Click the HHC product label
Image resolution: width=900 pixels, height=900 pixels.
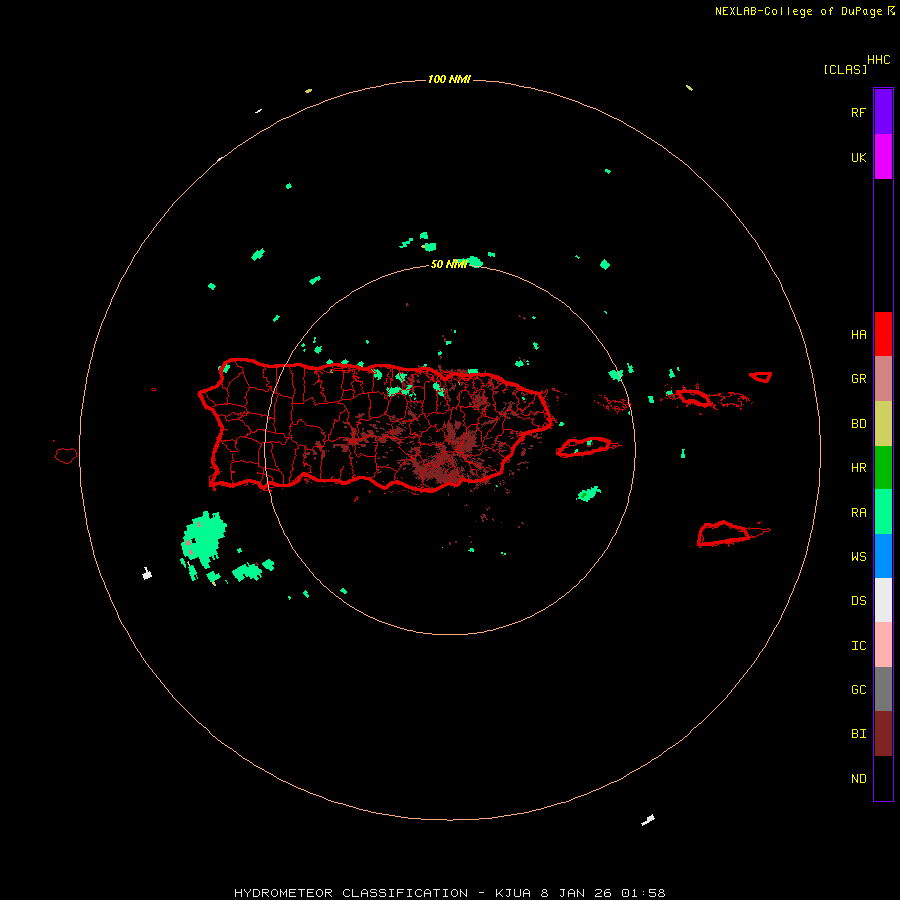pos(878,60)
